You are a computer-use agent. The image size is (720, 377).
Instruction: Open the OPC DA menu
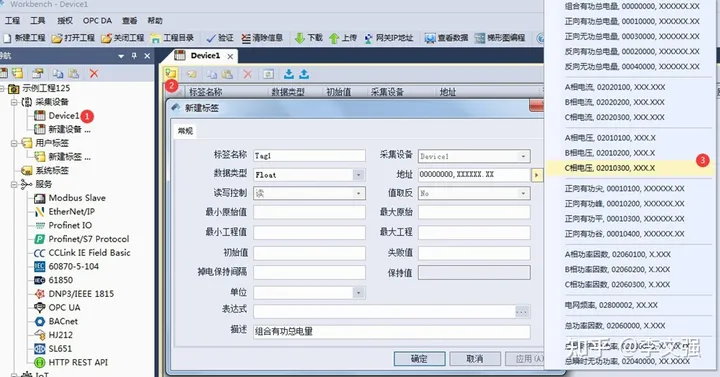point(97,21)
